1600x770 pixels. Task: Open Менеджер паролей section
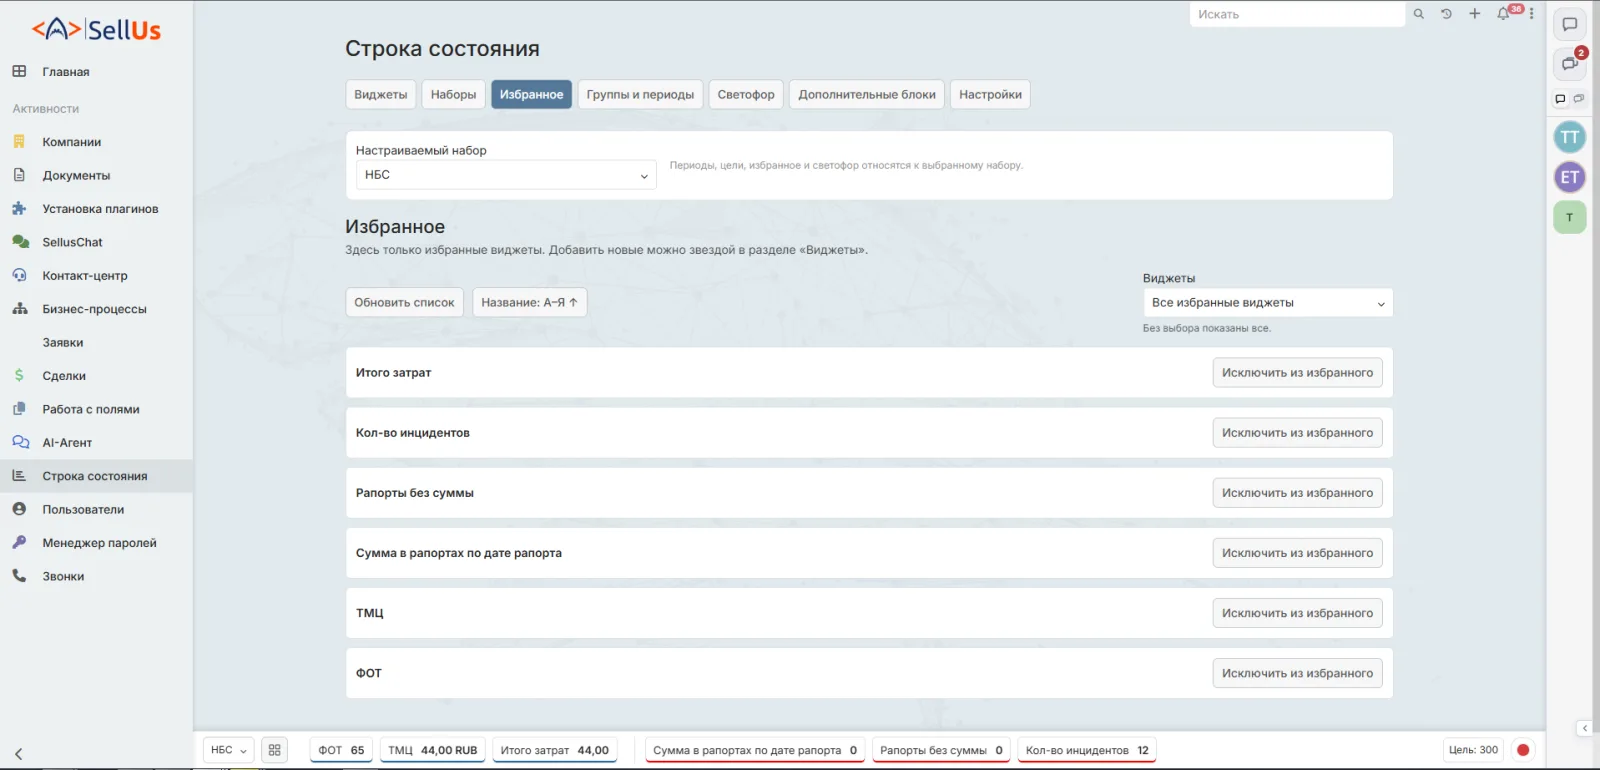(96, 543)
